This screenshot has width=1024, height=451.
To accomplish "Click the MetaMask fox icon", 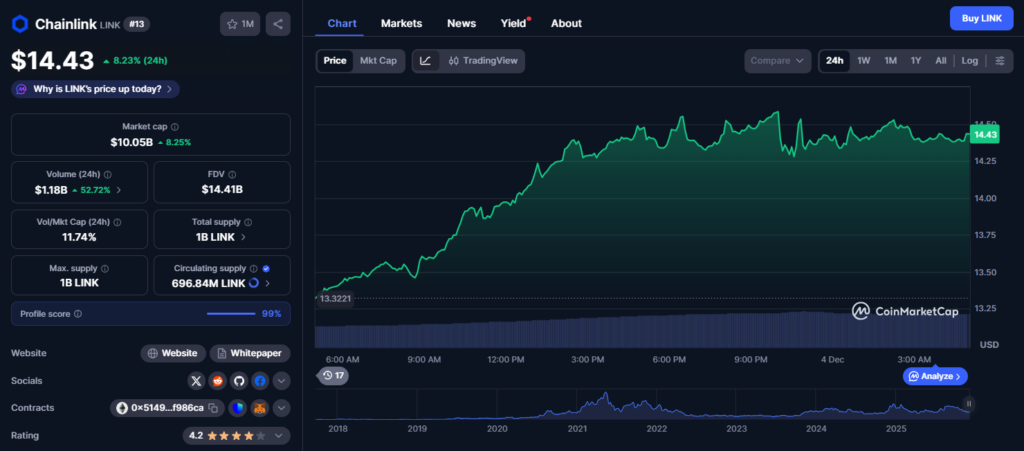I will pyautogui.click(x=259, y=408).
